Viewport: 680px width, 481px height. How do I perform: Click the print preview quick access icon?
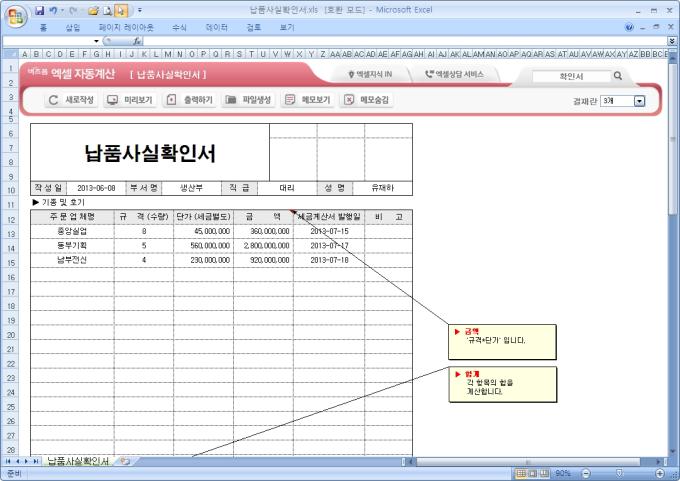(x=108, y=10)
